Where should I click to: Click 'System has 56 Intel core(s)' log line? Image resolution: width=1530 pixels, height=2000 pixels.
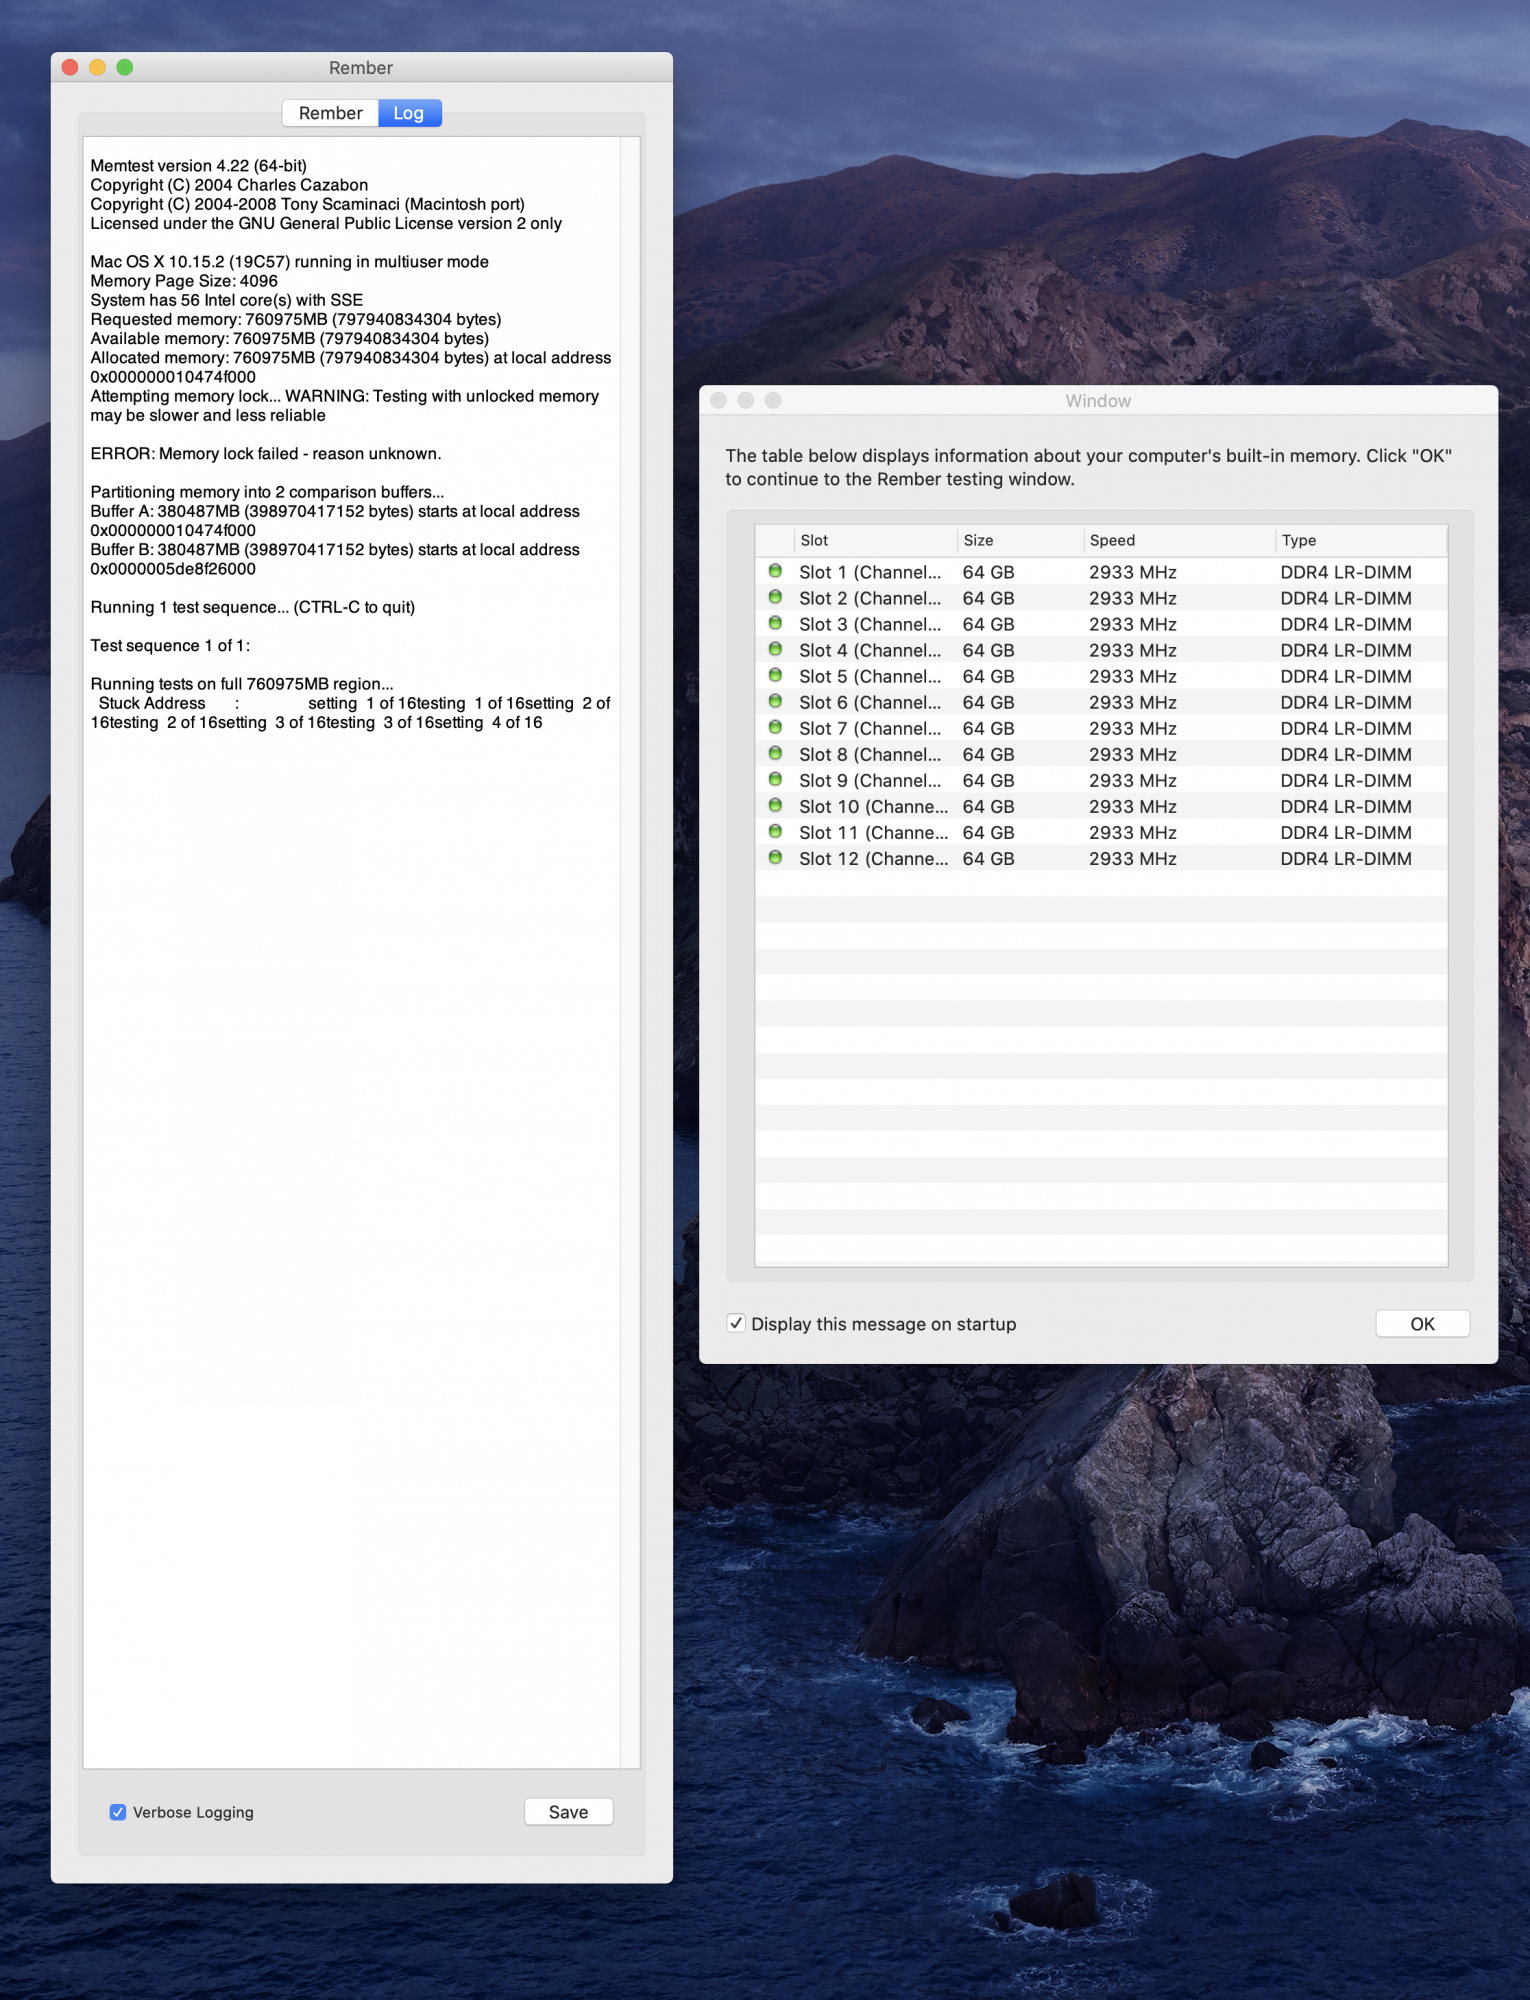point(227,300)
